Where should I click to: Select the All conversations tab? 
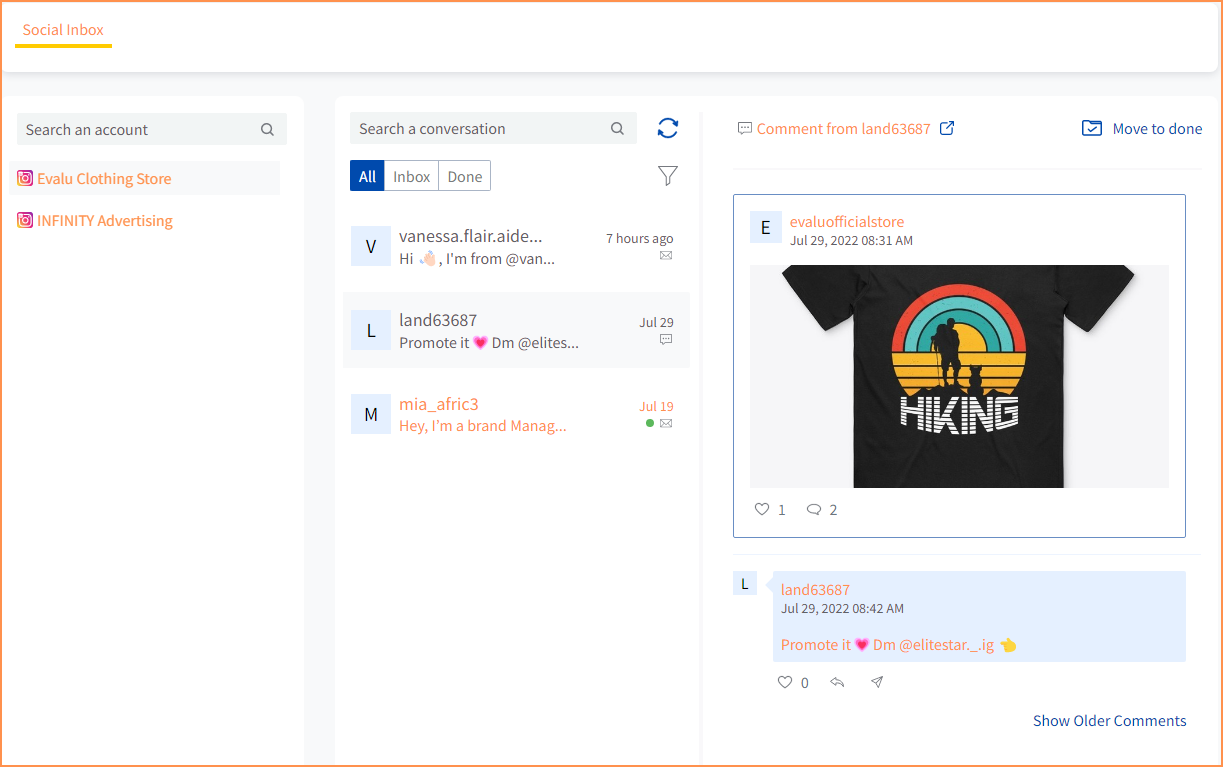(366, 175)
